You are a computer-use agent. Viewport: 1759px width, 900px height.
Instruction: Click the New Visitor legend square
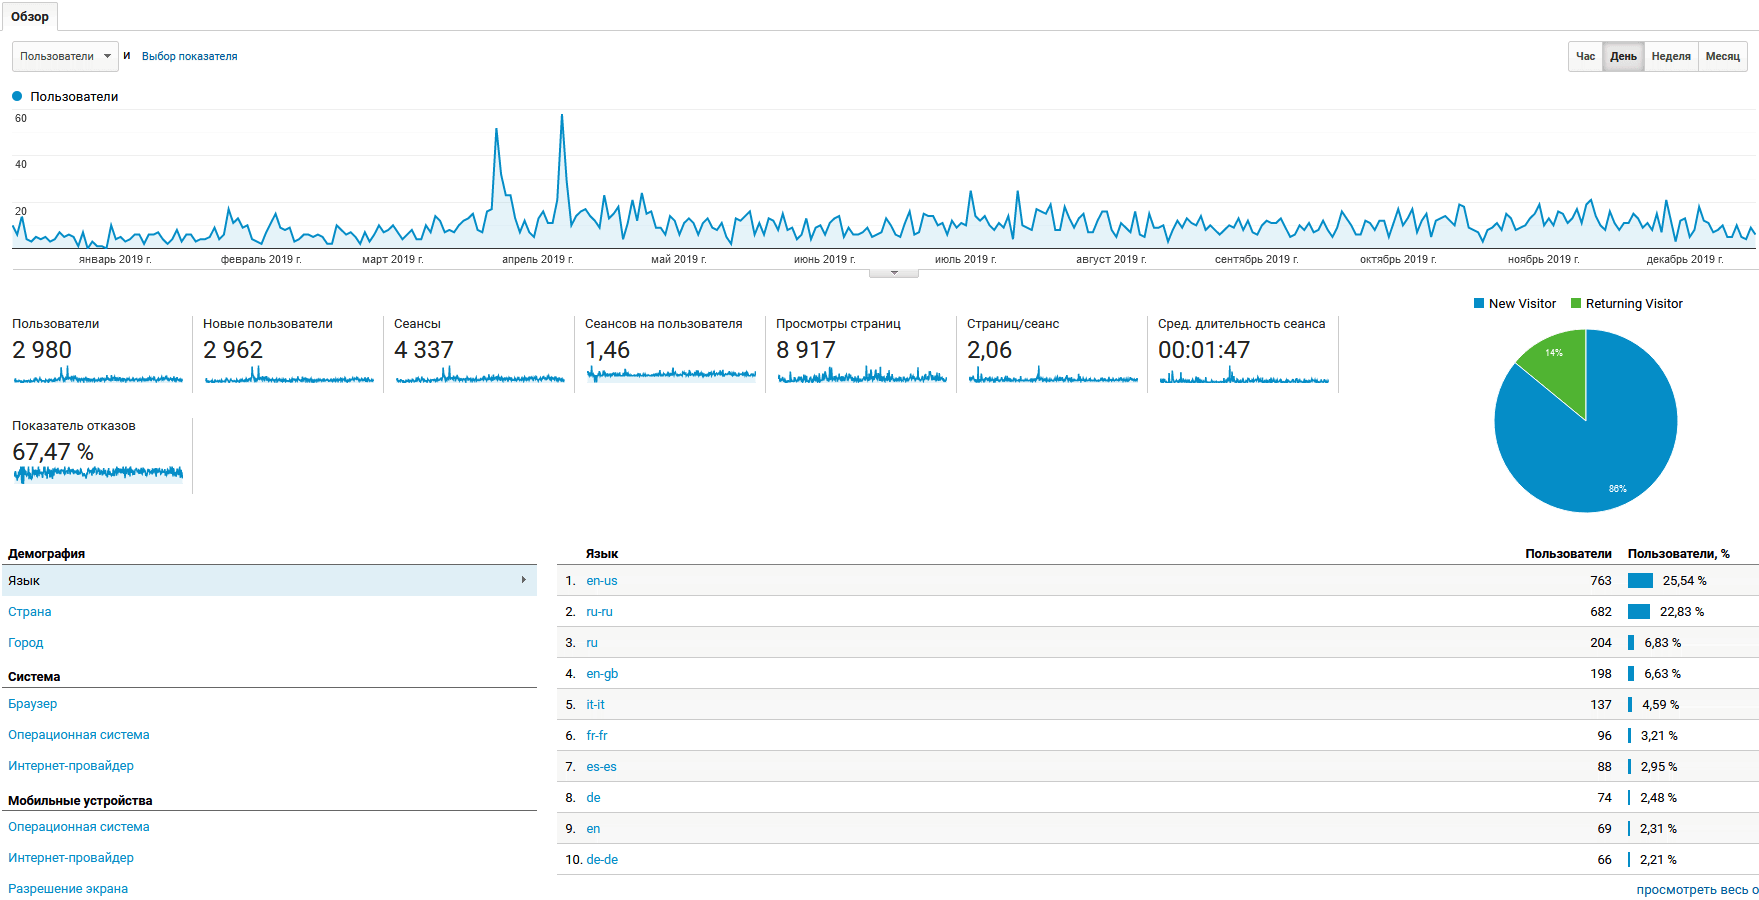[x=1478, y=303]
